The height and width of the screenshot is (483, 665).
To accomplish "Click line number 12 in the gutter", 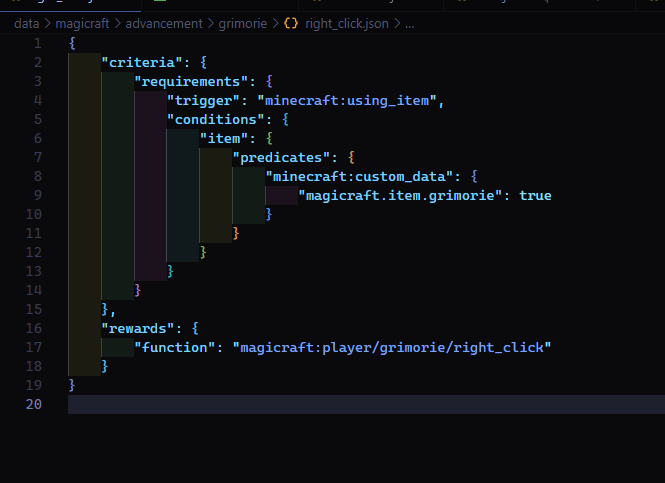I will pyautogui.click(x=34, y=253).
